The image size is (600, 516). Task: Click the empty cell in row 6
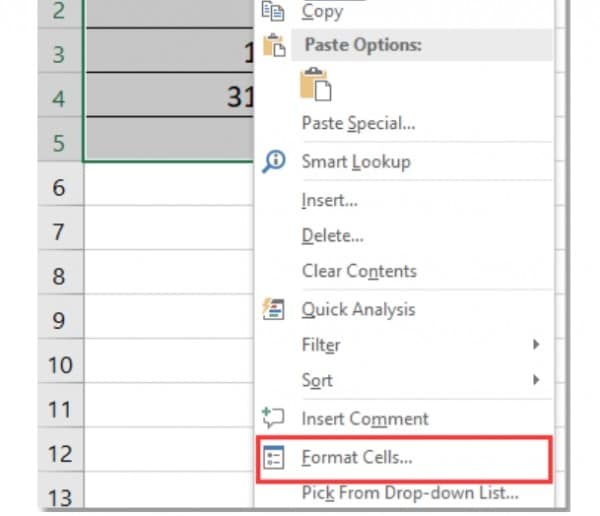(x=169, y=184)
